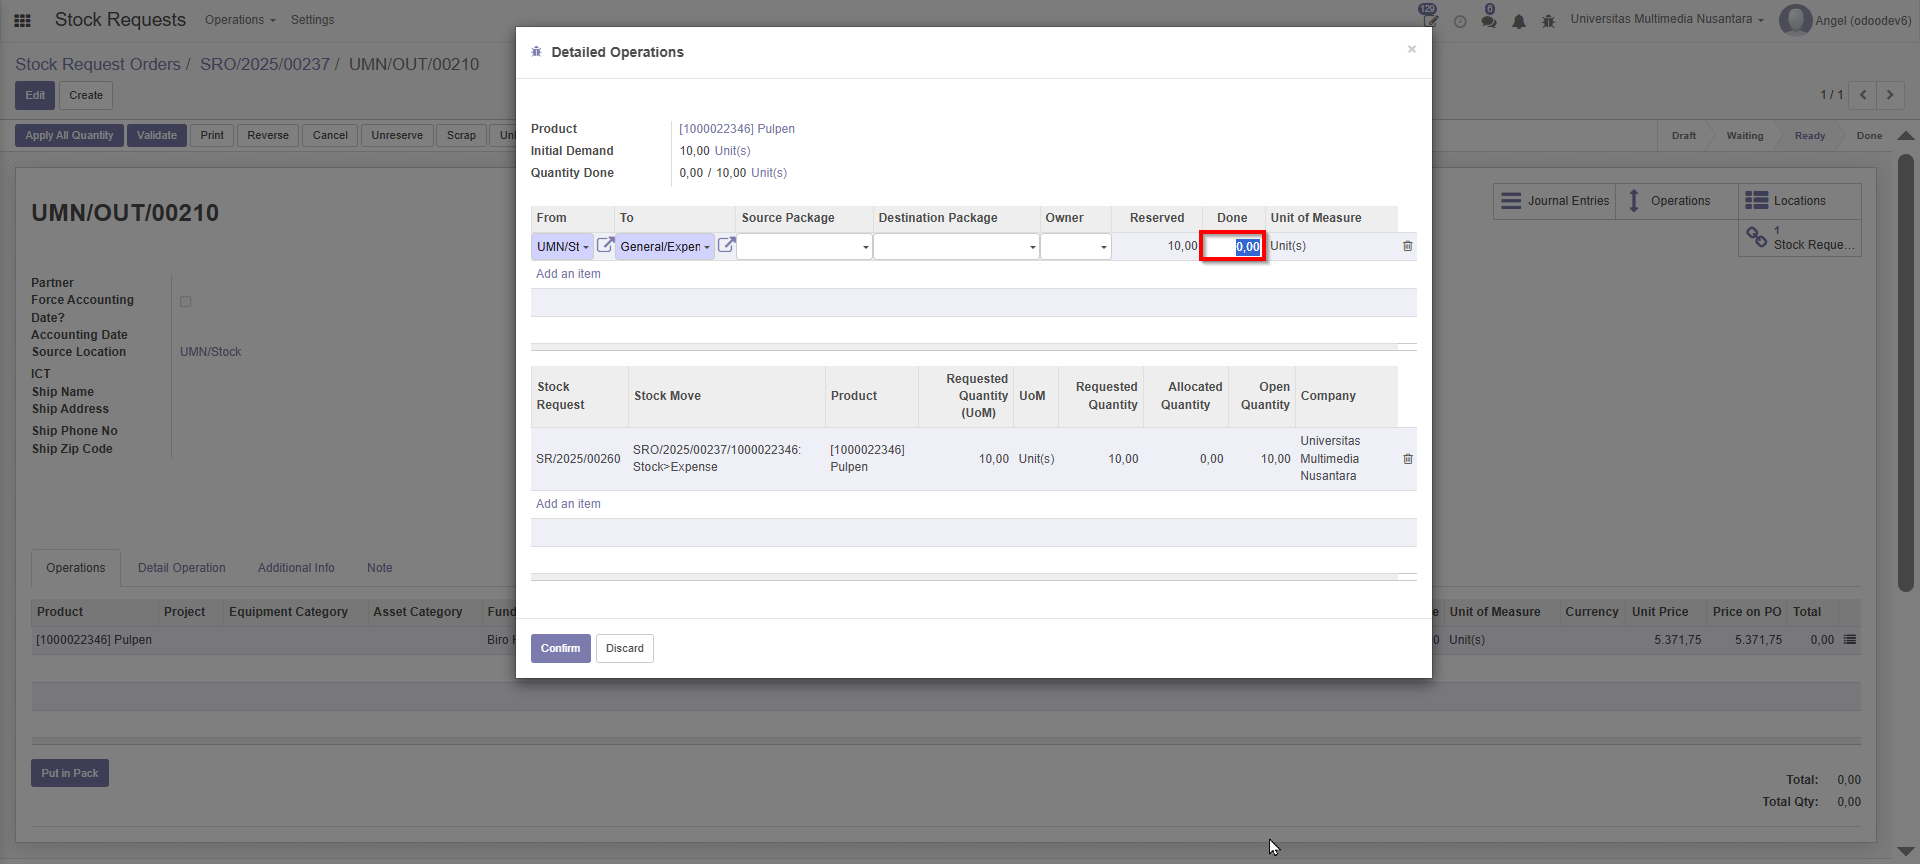This screenshot has height=864, width=1920.
Task: Add an item to operations lines
Action: coord(568,274)
